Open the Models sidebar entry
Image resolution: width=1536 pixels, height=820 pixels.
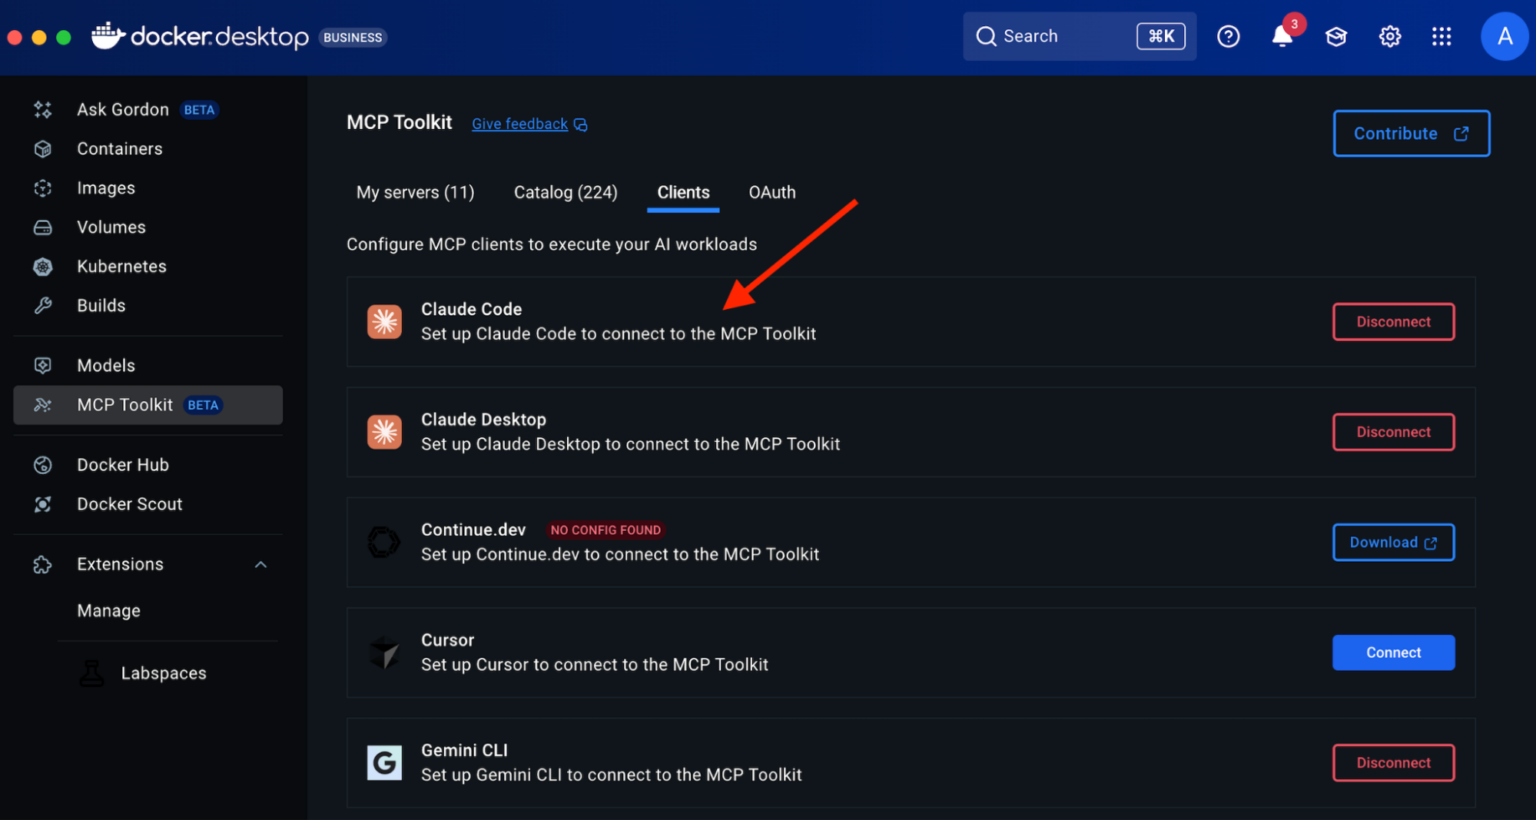point(104,365)
